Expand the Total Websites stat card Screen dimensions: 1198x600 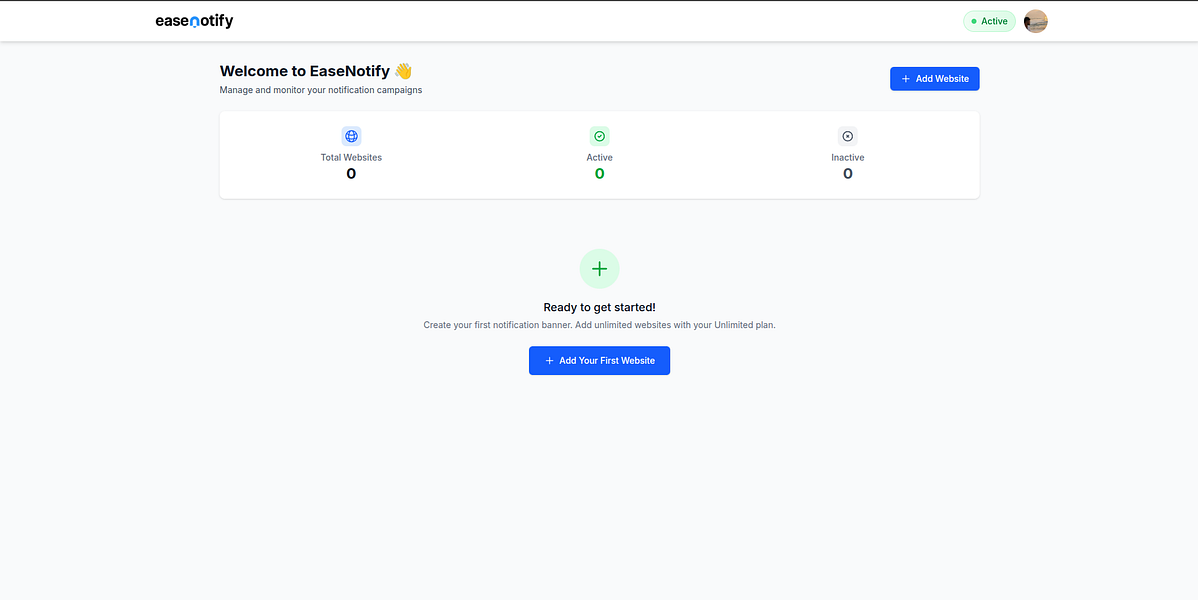(x=351, y=155)
